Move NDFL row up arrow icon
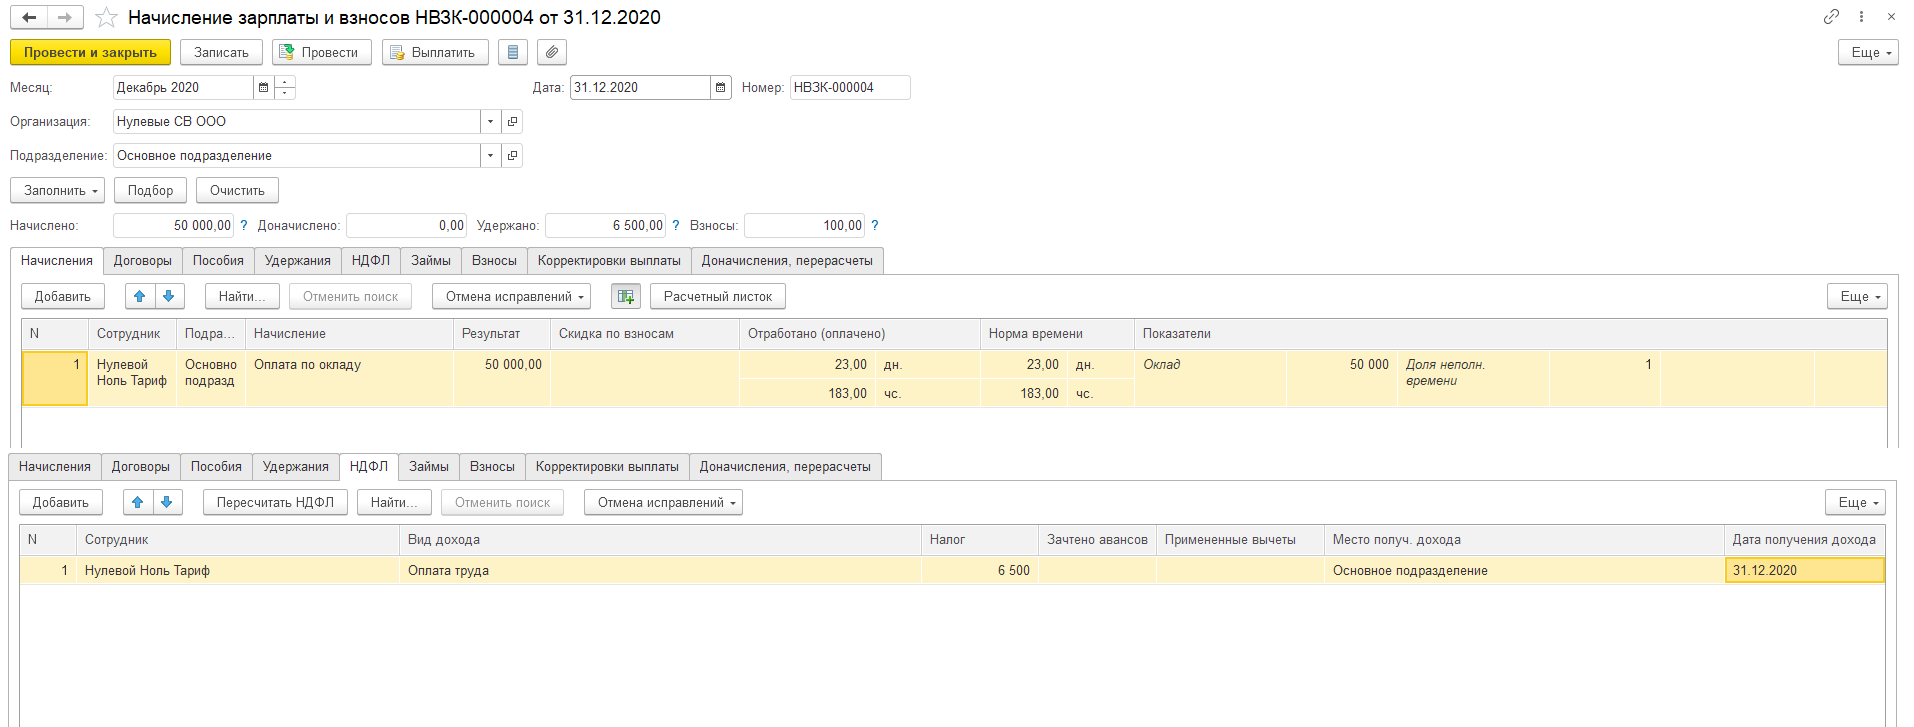The height and width of the screenshot is (727, 1914). coord(138,502)
